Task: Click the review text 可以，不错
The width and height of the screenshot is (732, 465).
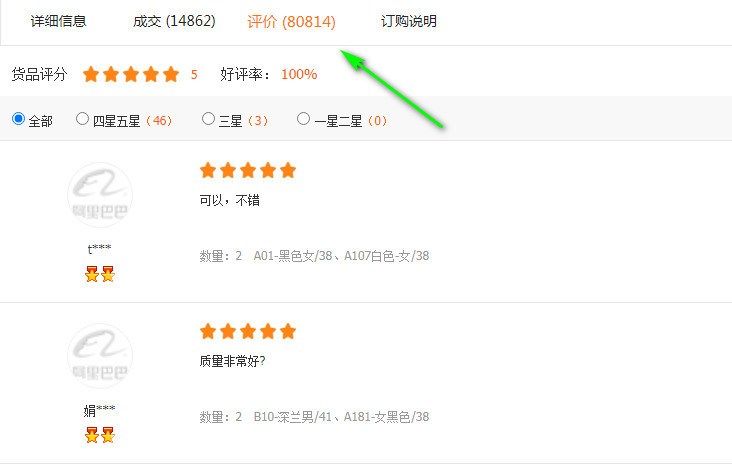Action: (x=229, y=200)
